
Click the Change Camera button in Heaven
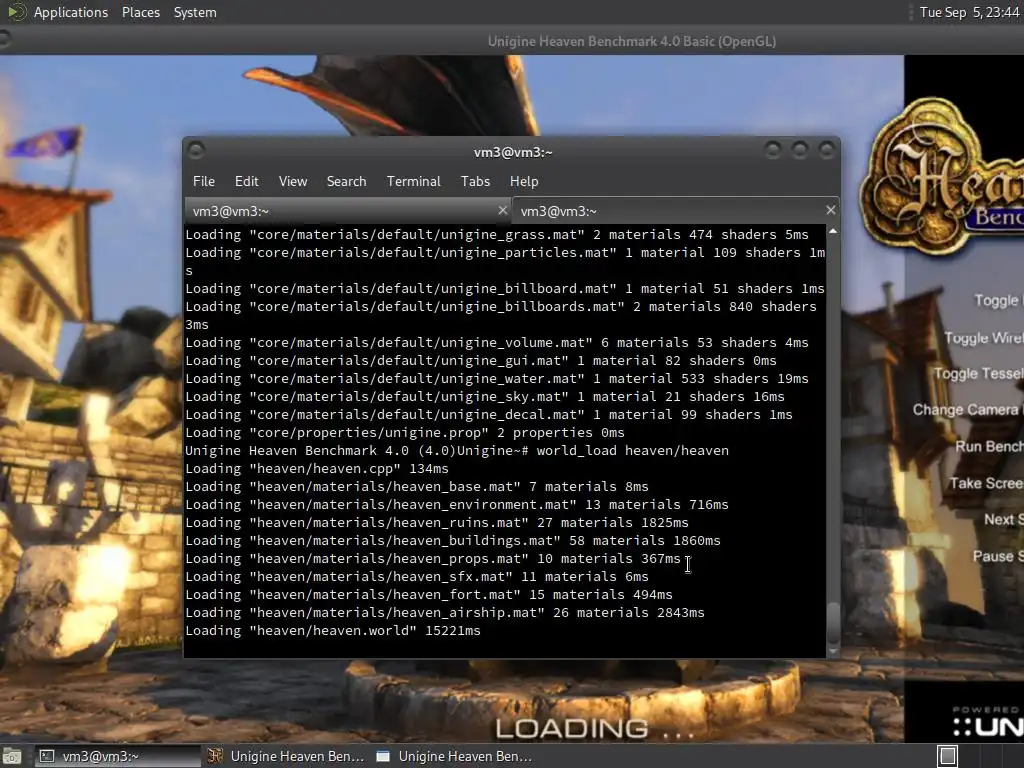tap(968, 410)
